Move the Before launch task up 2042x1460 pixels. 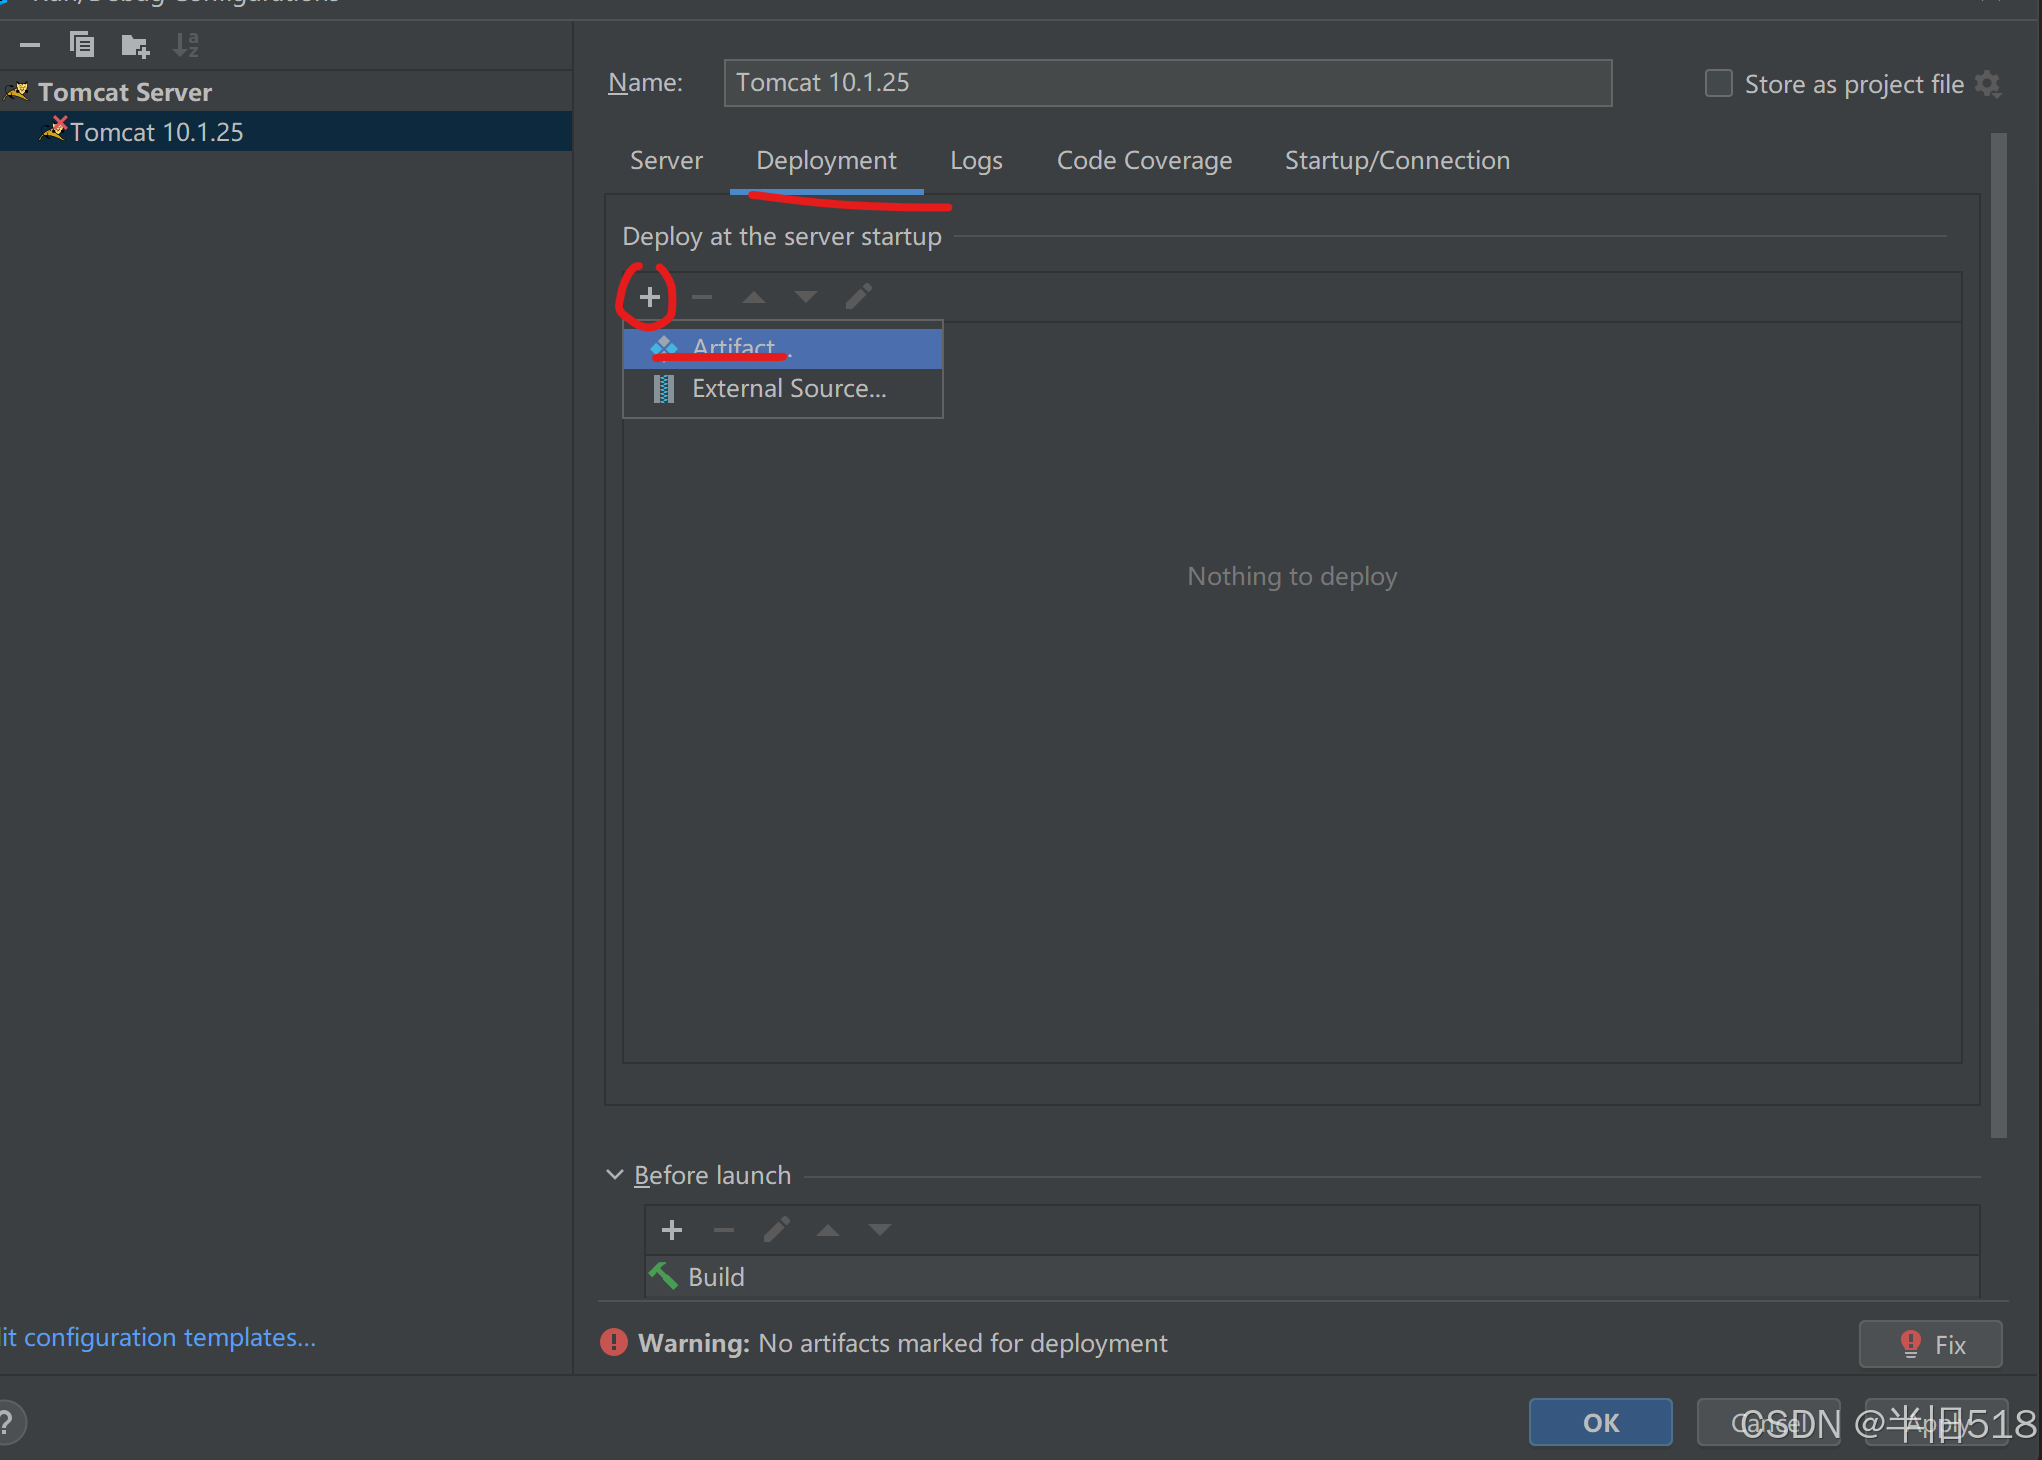828,1230
